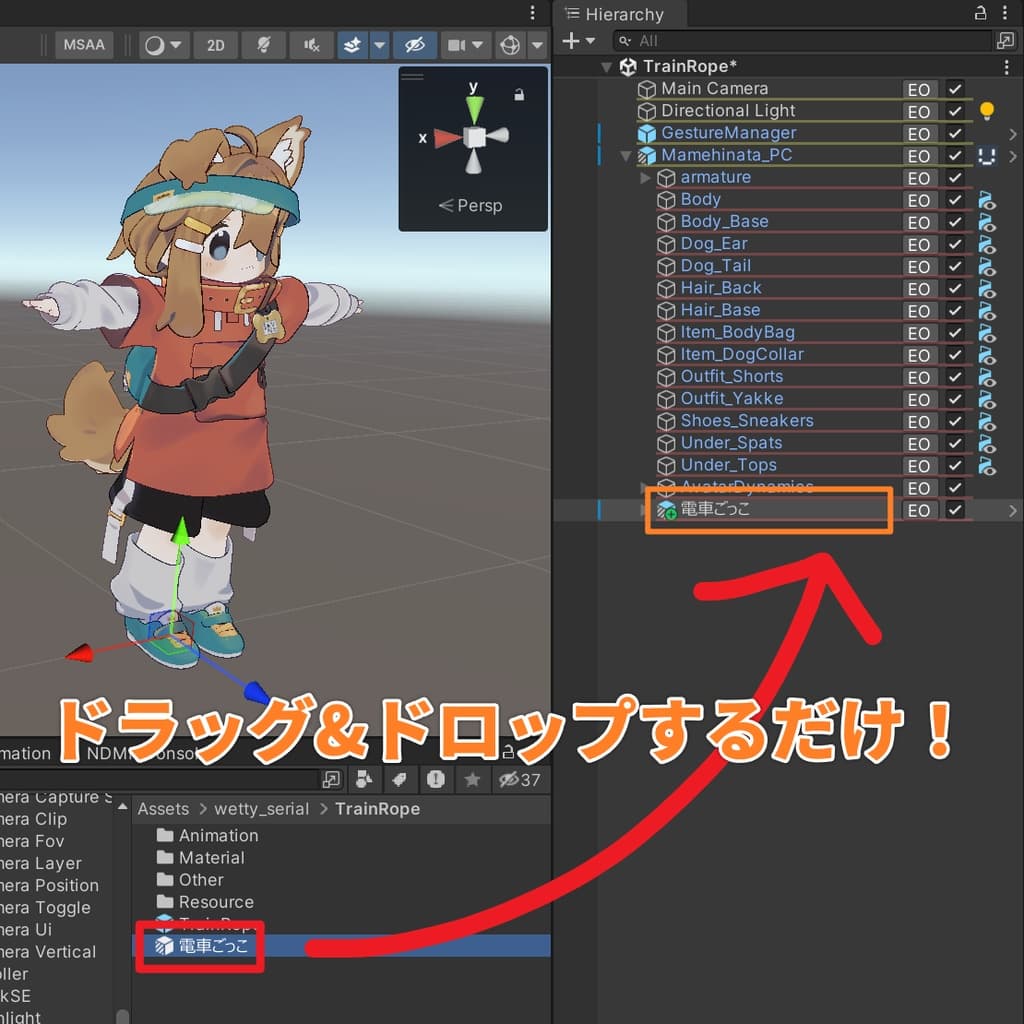This screenshot has width=1024, height=1024.
Task: Toggle Body active checkbox
Action: (x=955, y=200)
